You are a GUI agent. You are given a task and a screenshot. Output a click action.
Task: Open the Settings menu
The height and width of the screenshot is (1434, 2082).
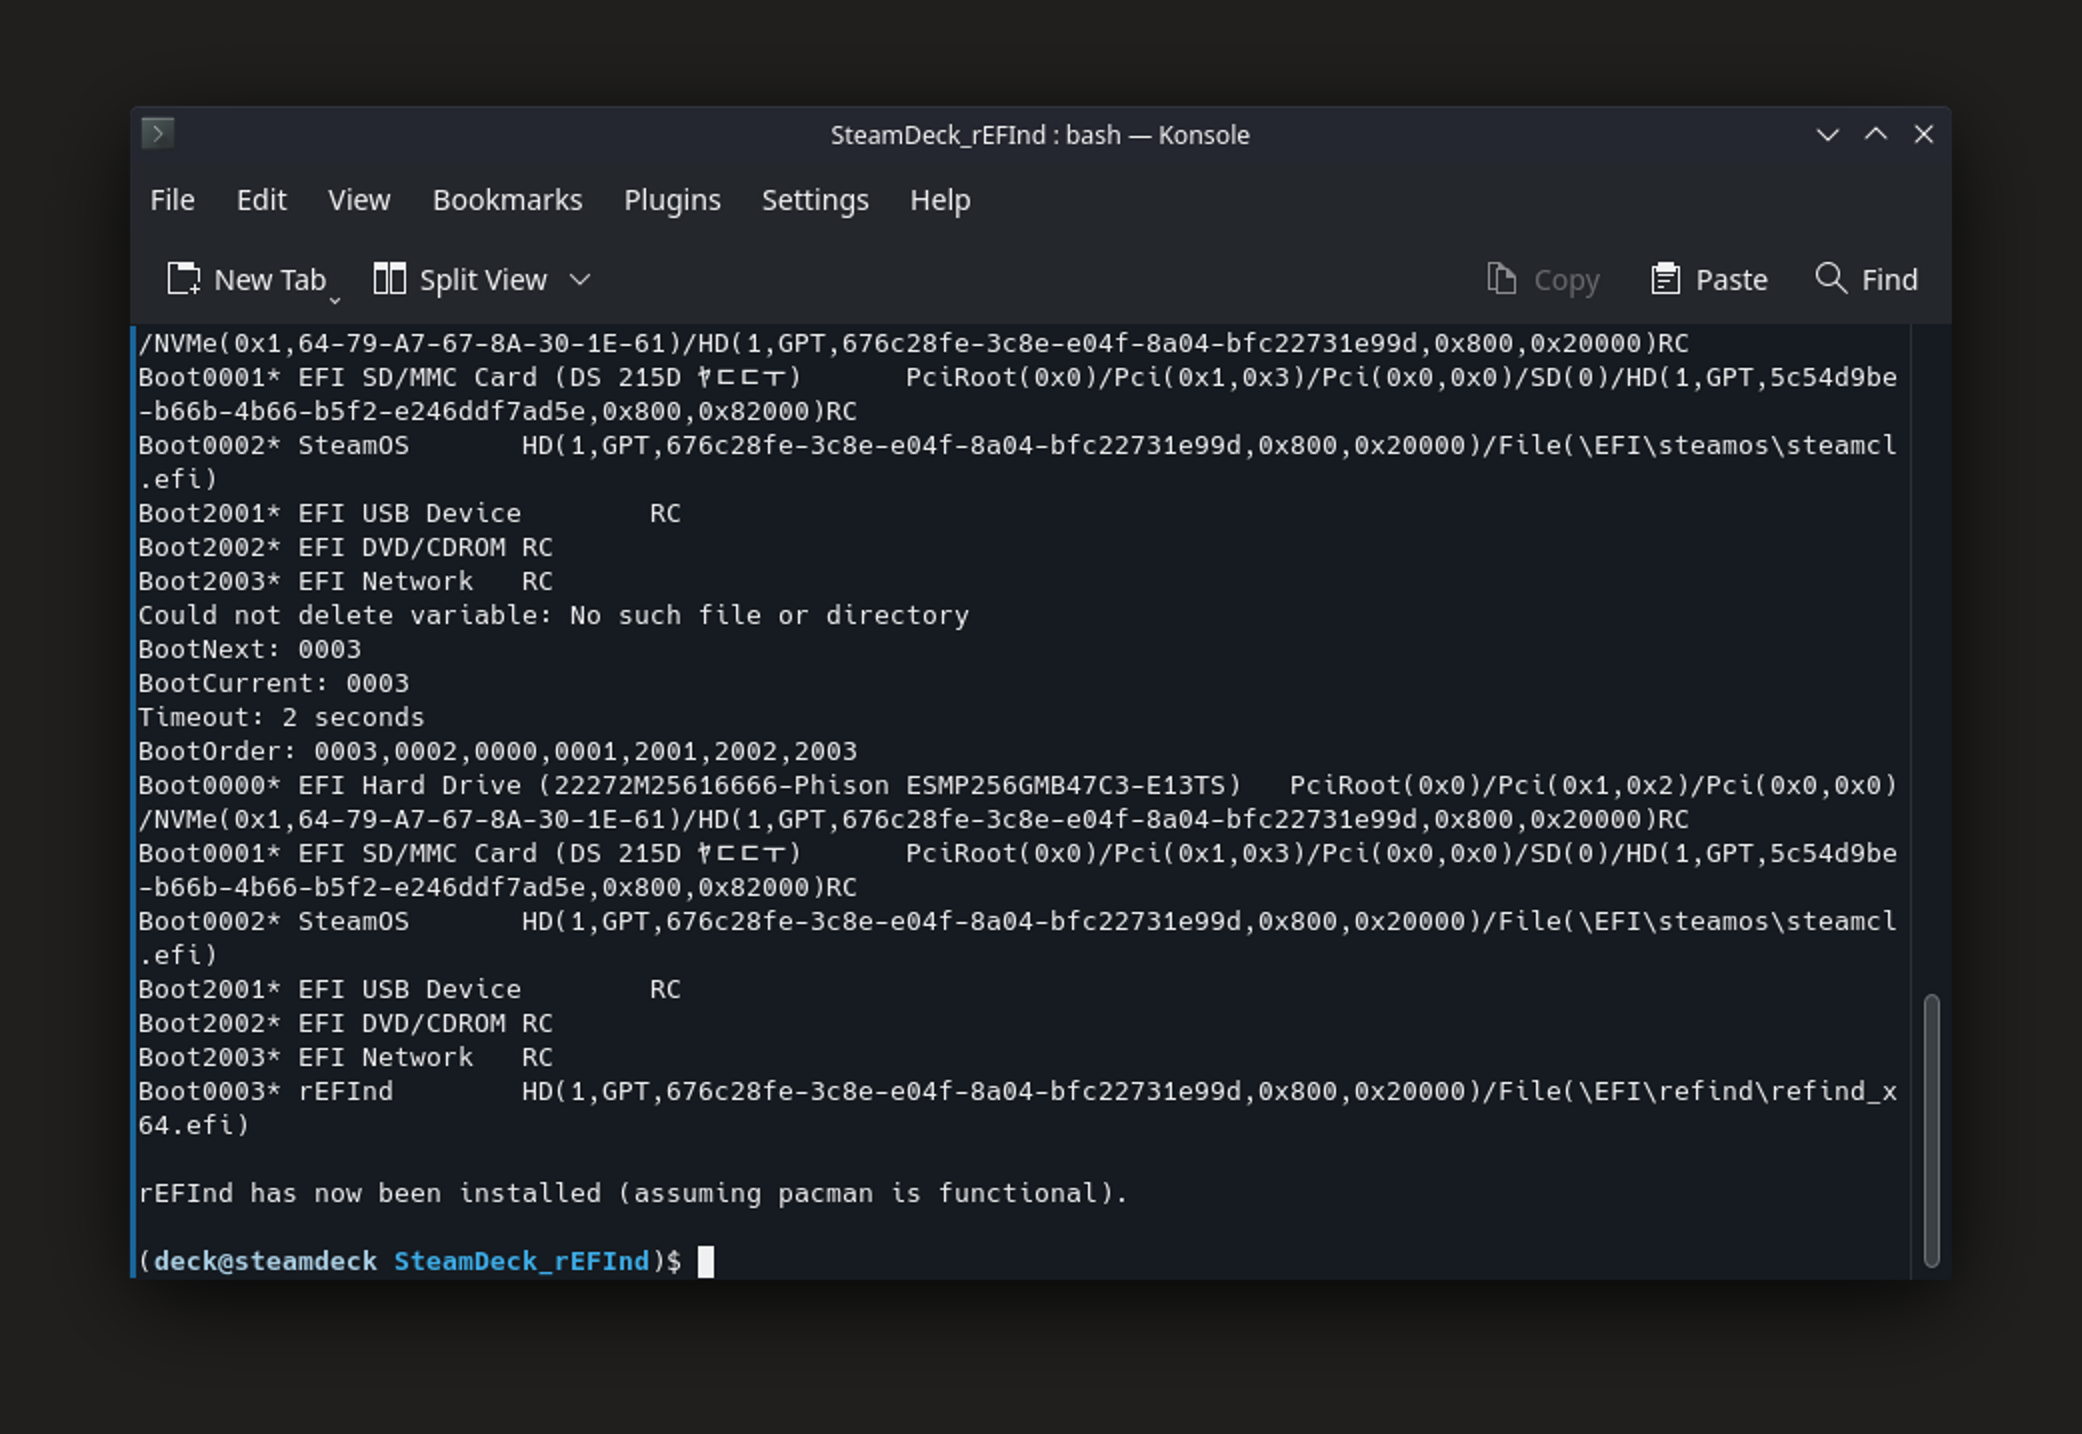[x=815, y=200]
